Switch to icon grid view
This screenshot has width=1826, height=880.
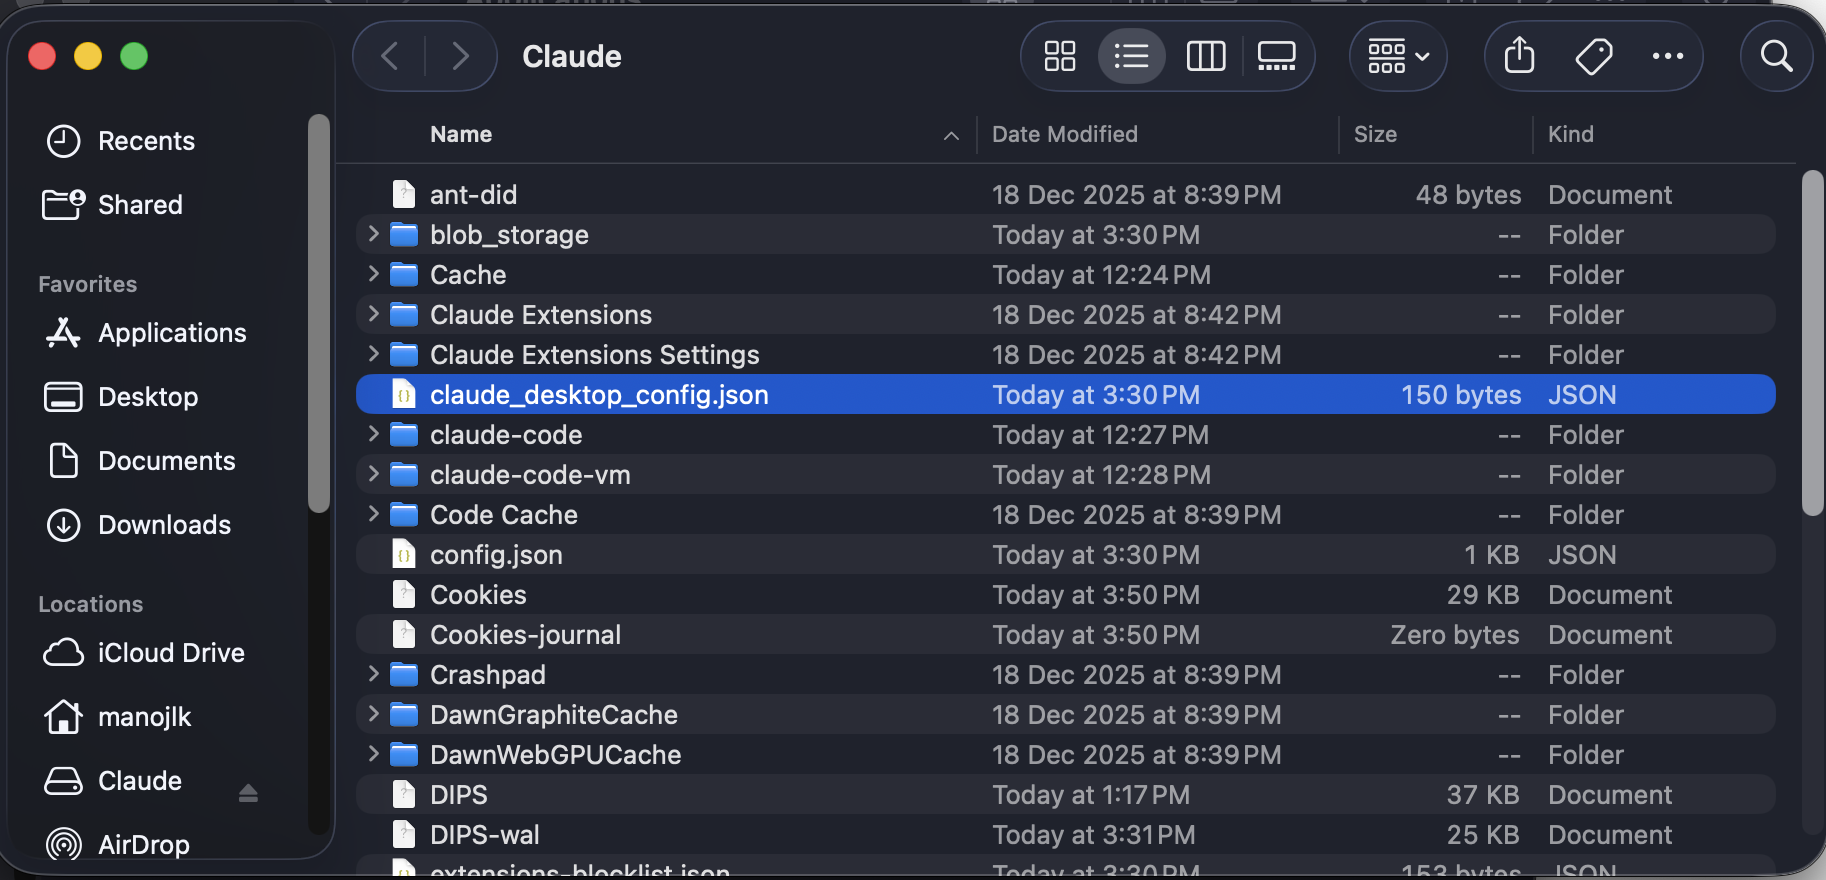coord(1059,56)
